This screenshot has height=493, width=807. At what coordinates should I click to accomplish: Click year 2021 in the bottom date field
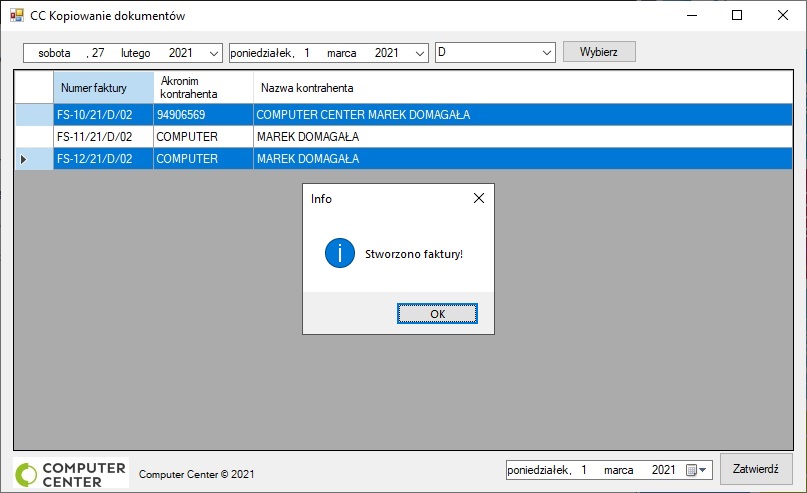coord(663,470)
